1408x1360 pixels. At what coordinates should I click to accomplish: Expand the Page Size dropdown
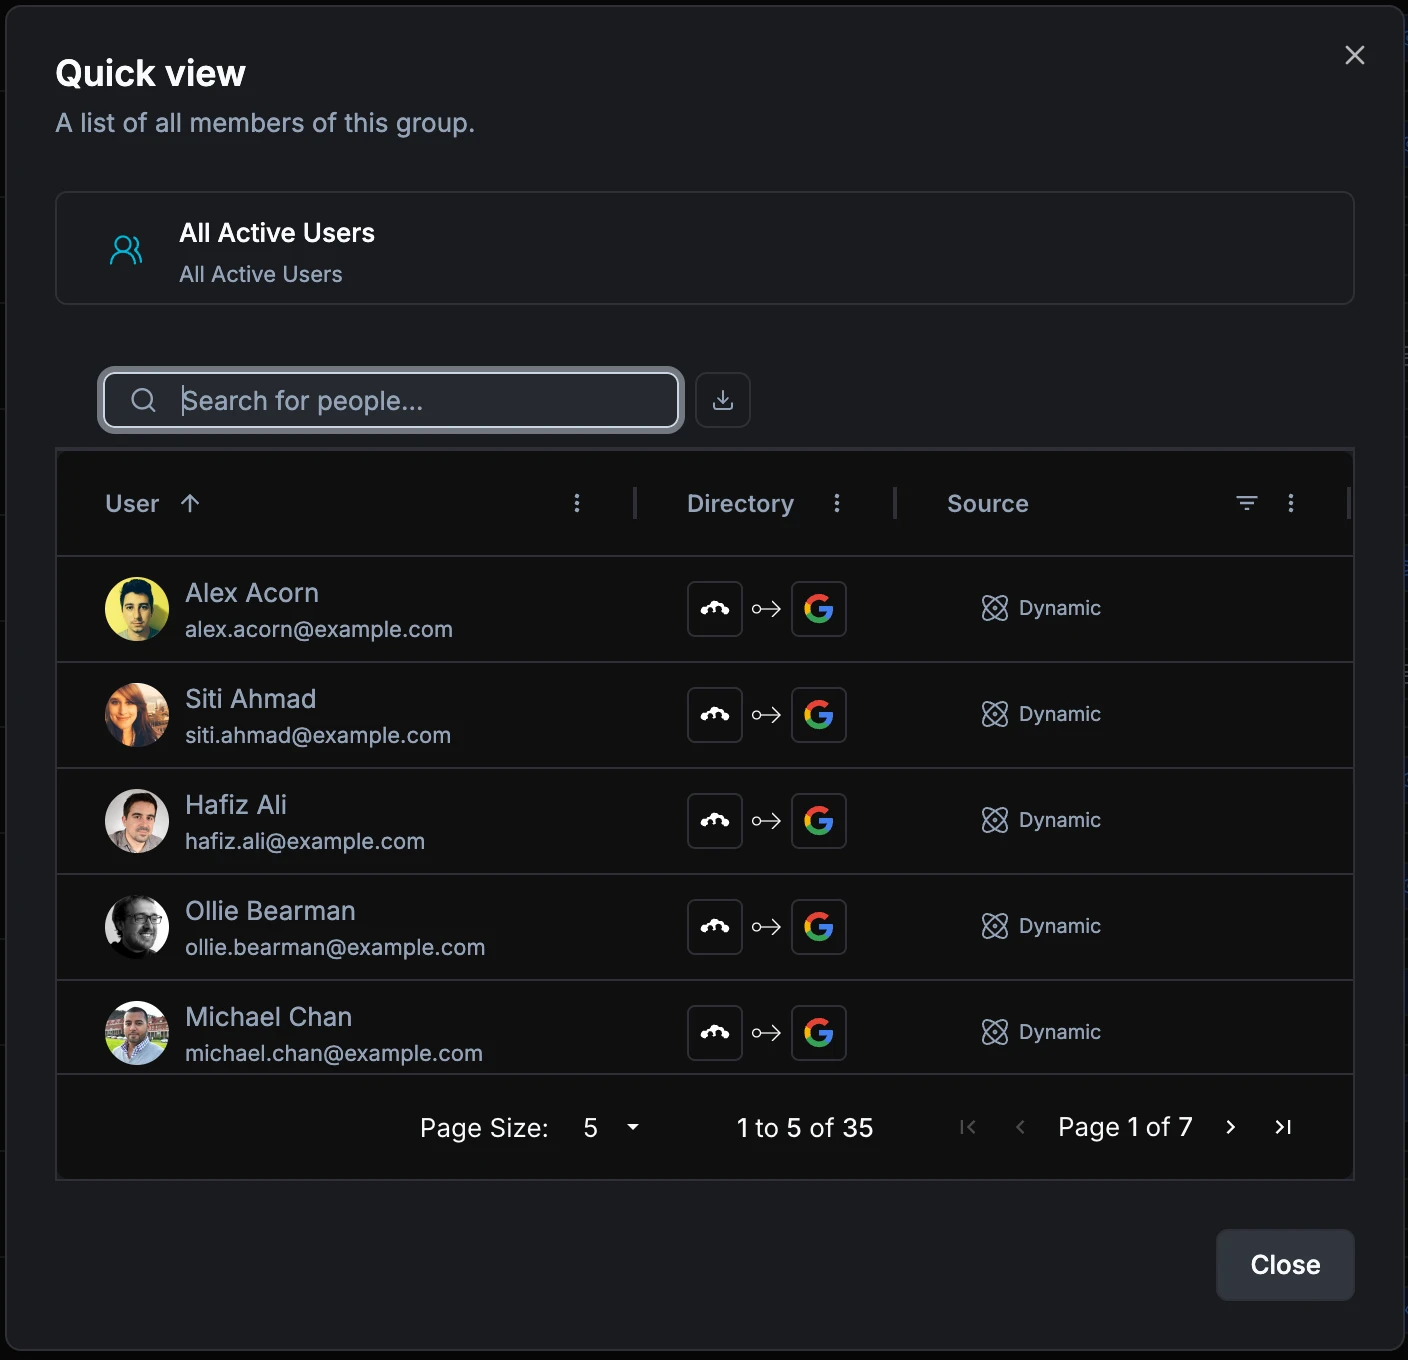tap(611, 1128)
